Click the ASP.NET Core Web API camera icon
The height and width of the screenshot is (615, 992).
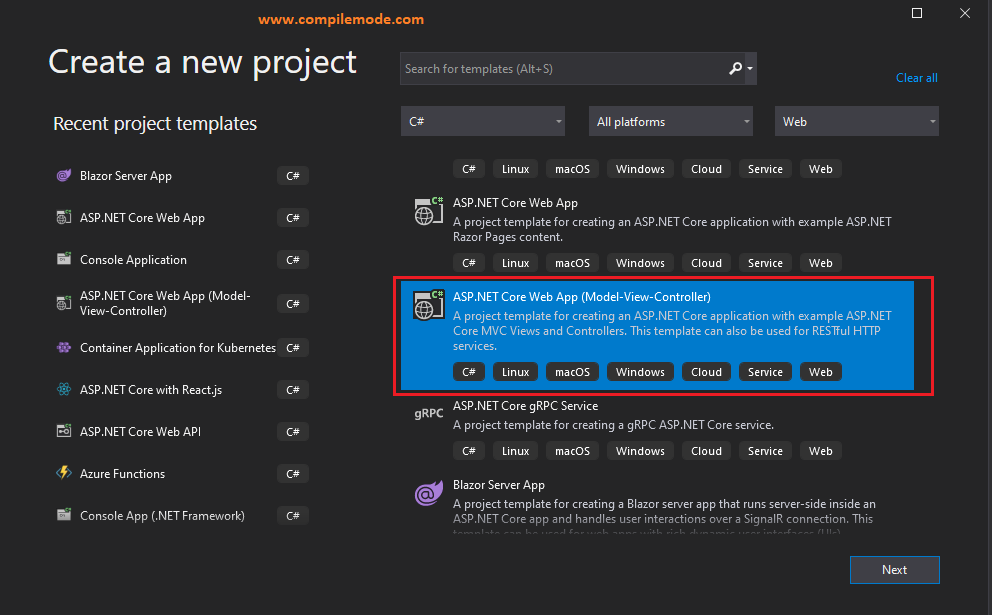65,431
